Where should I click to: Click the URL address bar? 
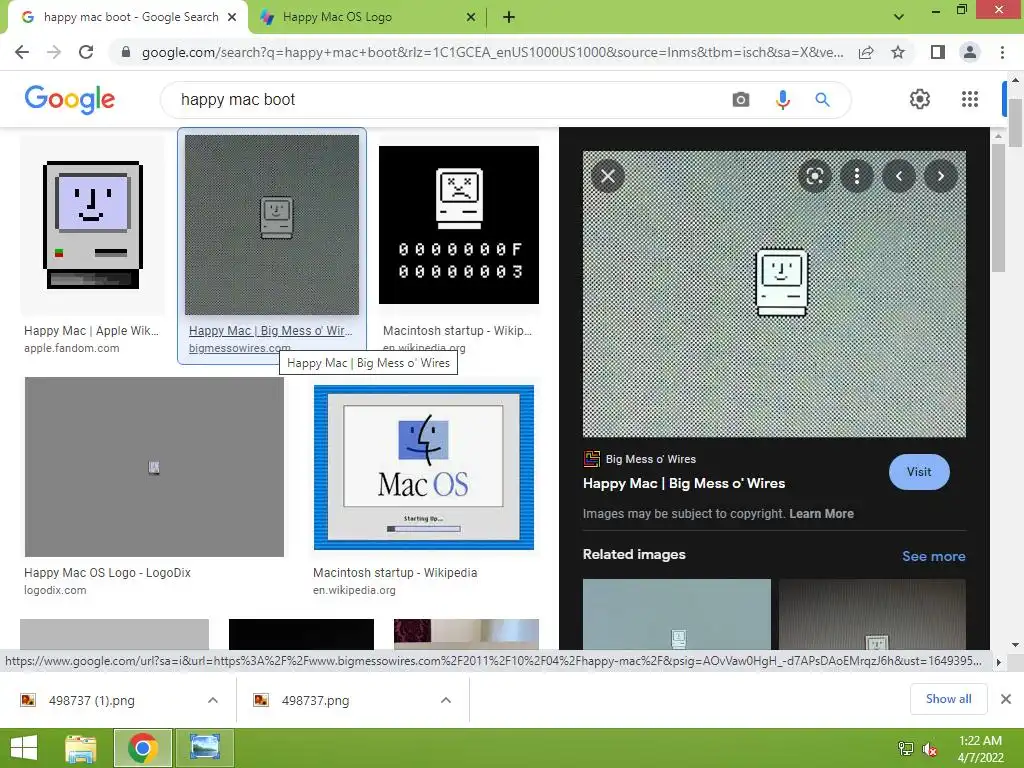pos(491,52)
